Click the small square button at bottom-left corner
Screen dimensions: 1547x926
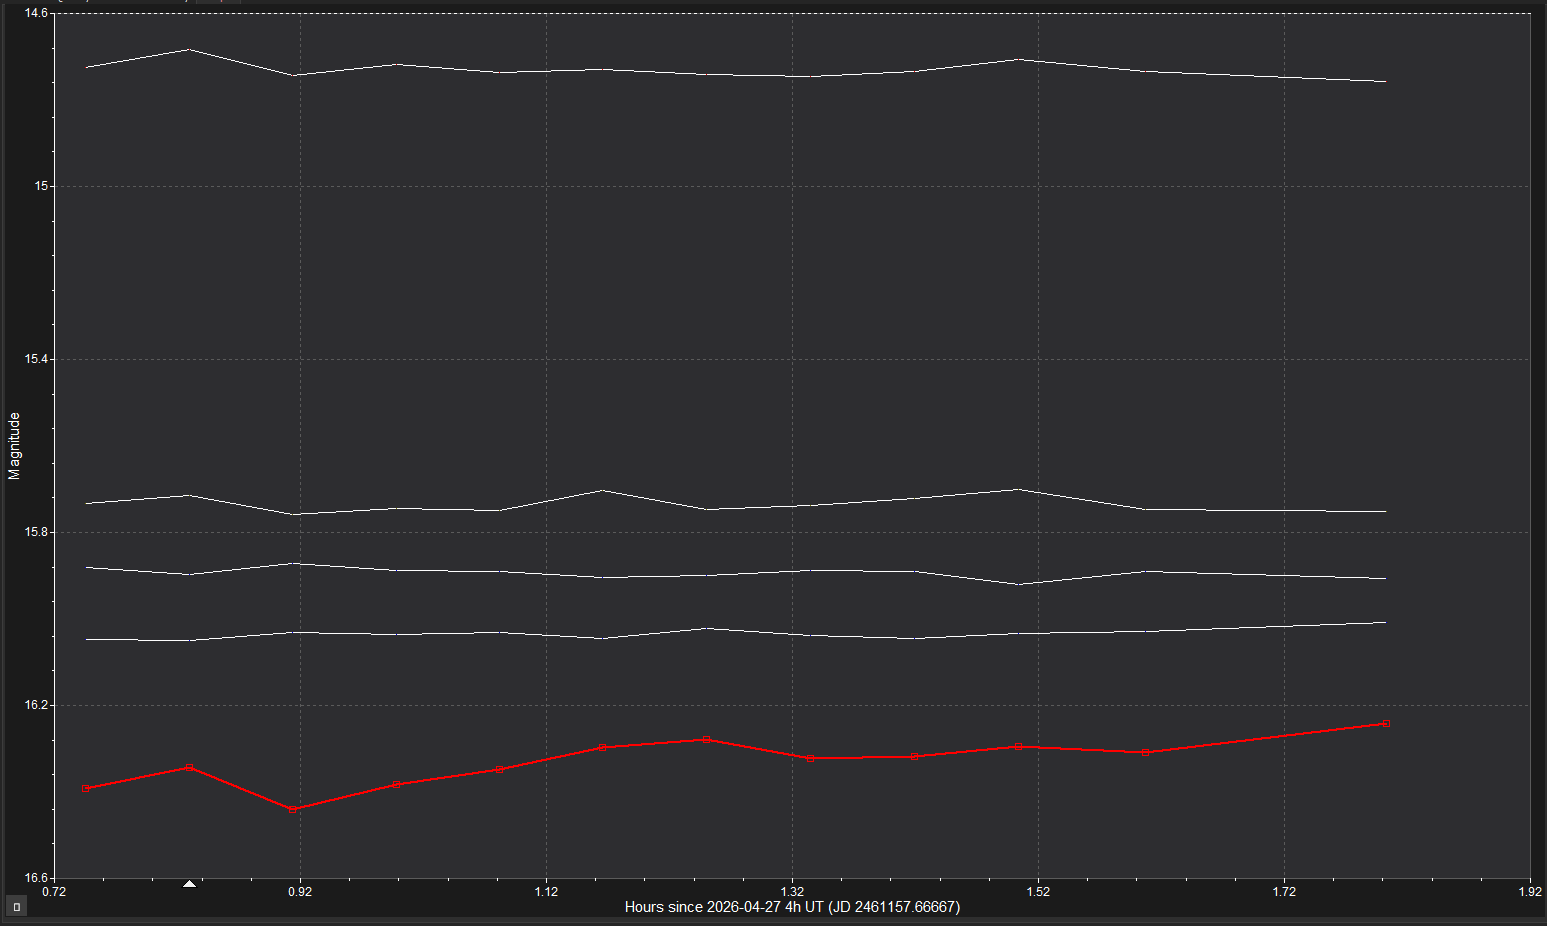16,907
